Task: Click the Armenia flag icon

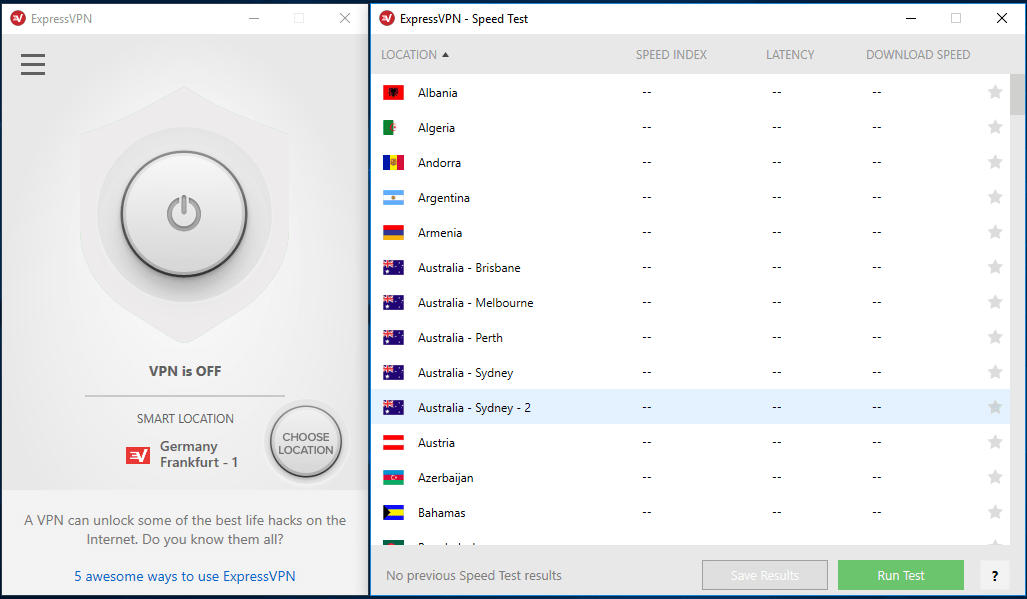Action: (x=393, y=232)
